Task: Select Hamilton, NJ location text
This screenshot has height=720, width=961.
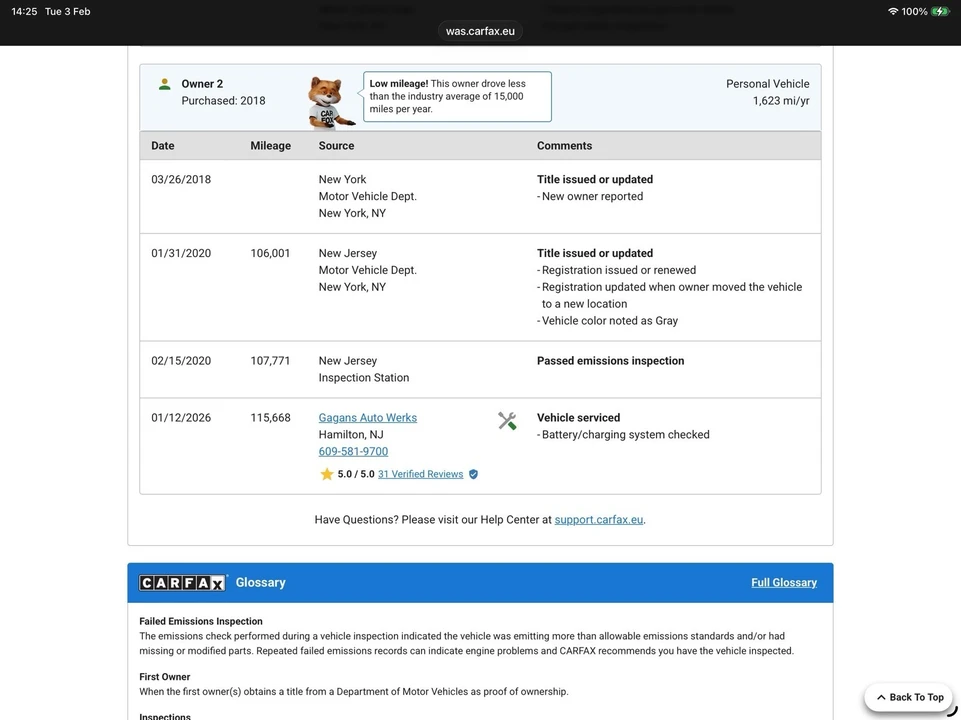Action: [x=351, y=434]
